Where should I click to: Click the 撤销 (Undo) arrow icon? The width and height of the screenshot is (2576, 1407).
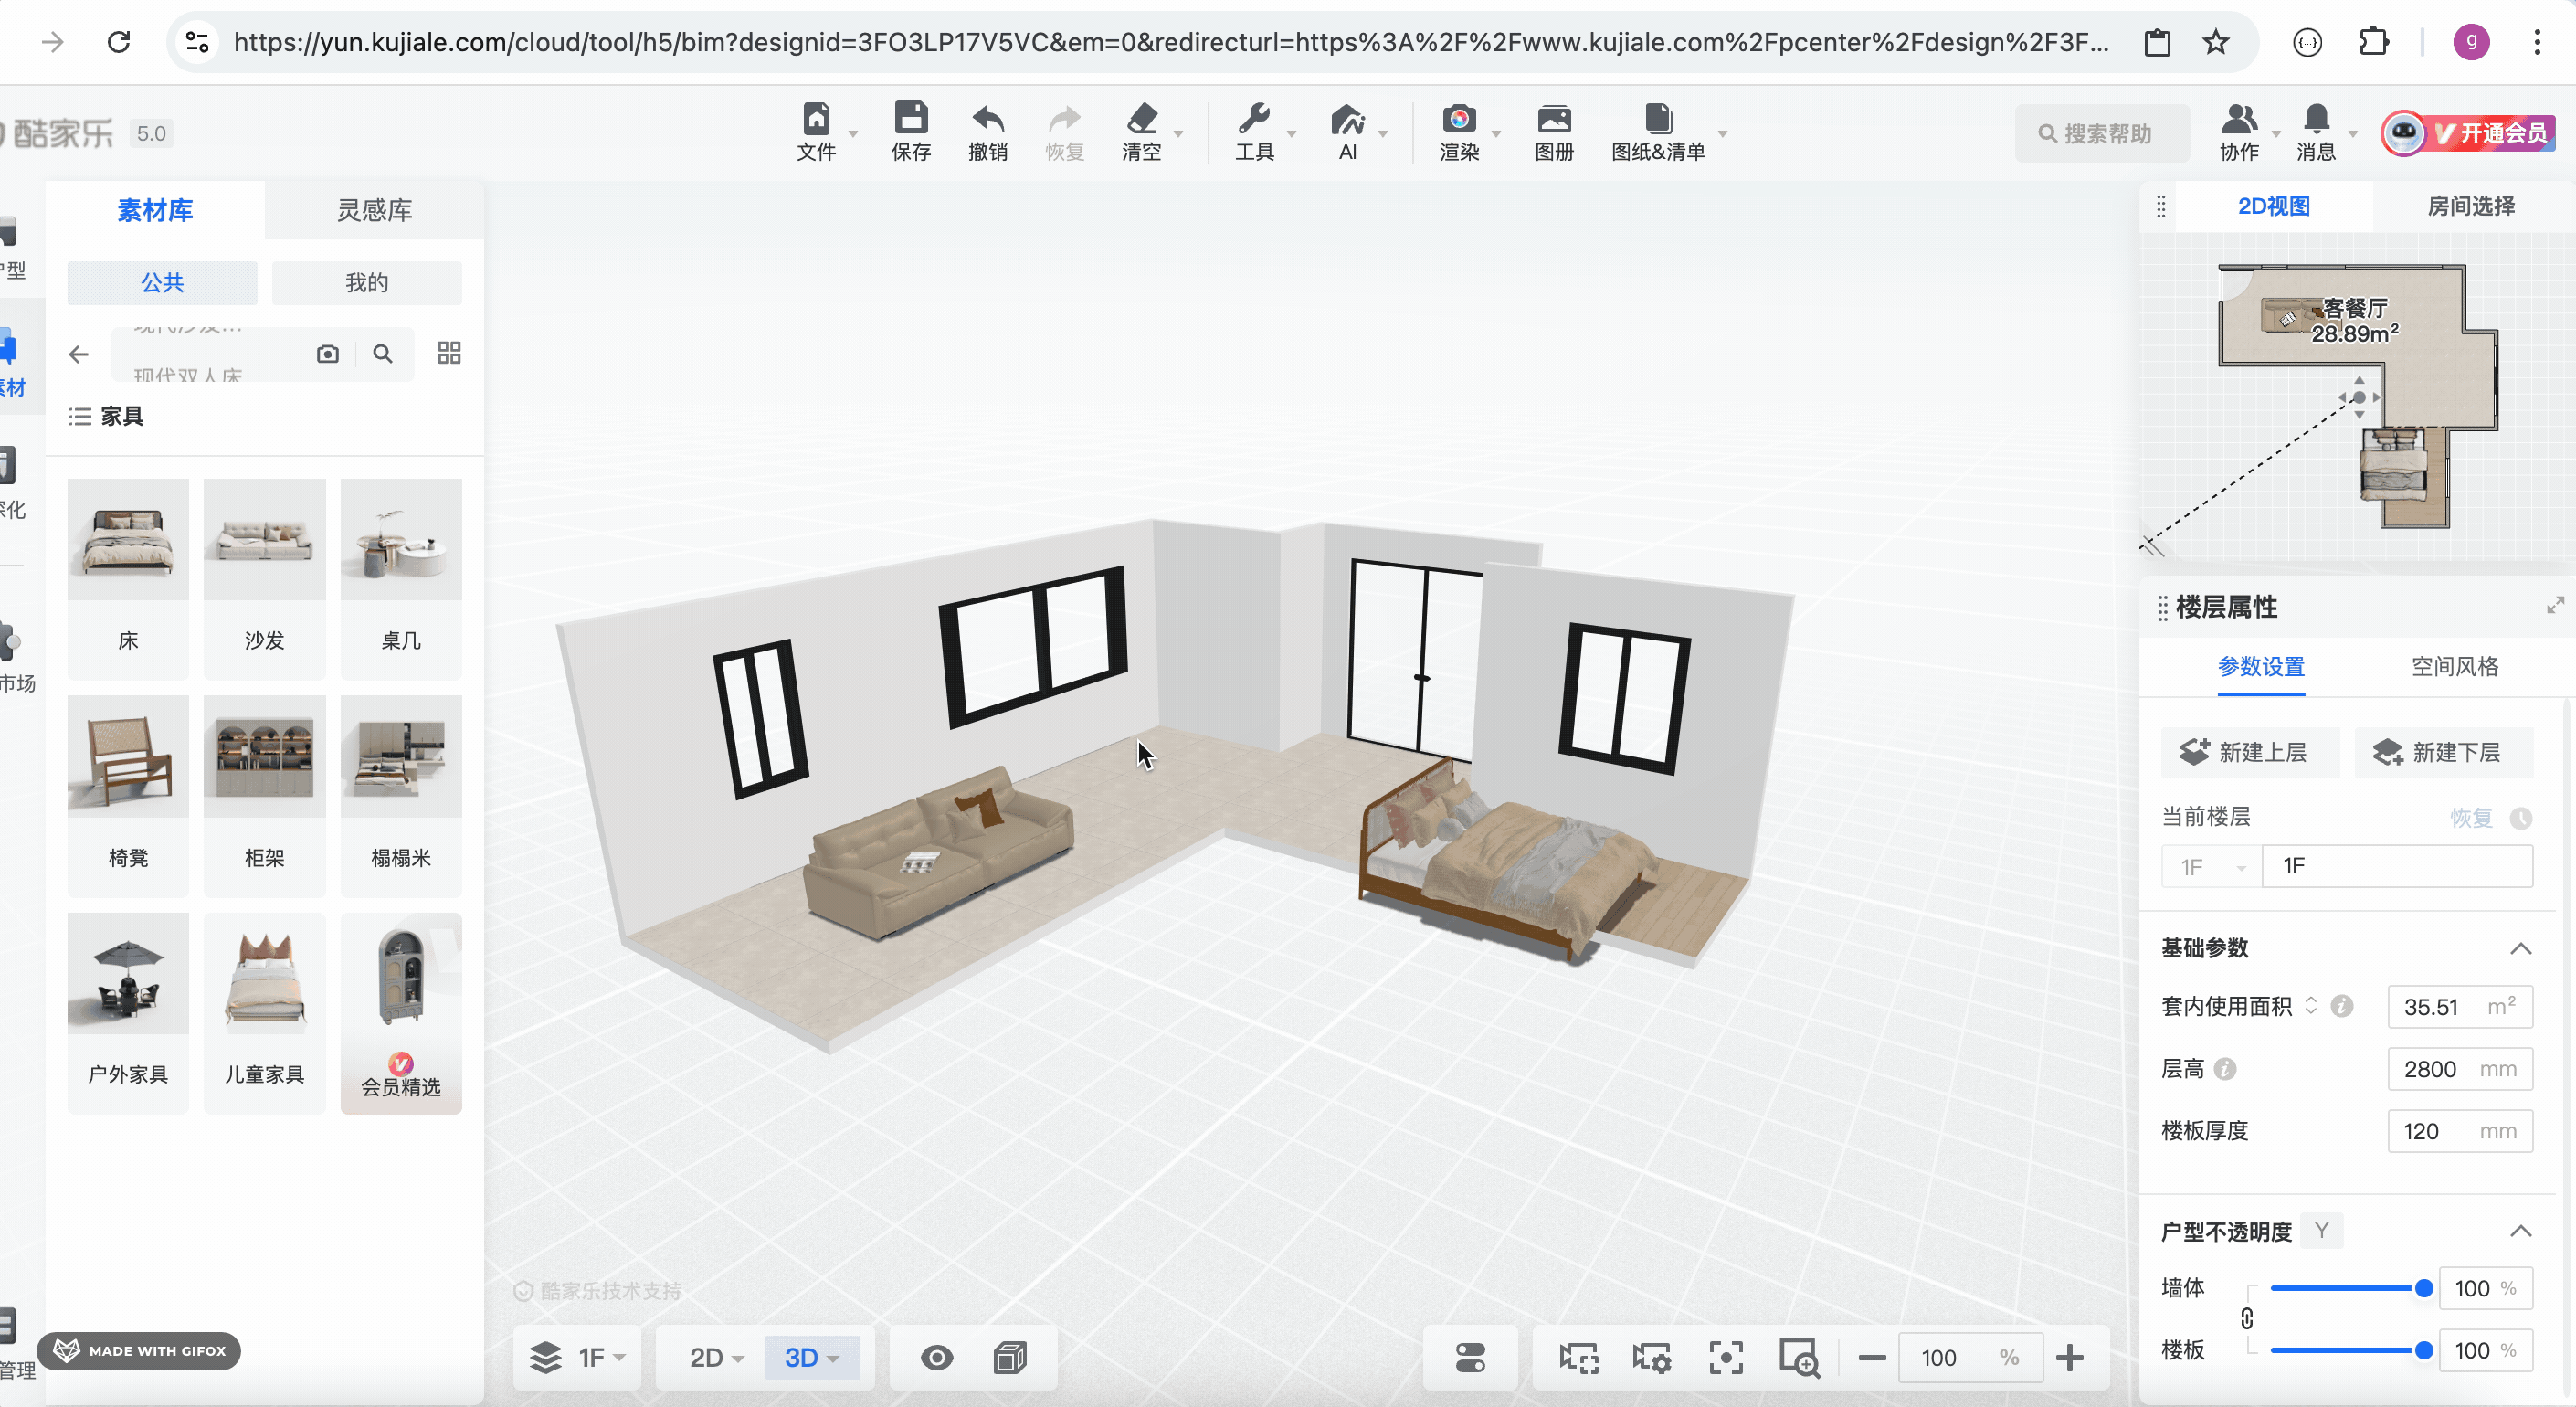click(x=987, y=119)
